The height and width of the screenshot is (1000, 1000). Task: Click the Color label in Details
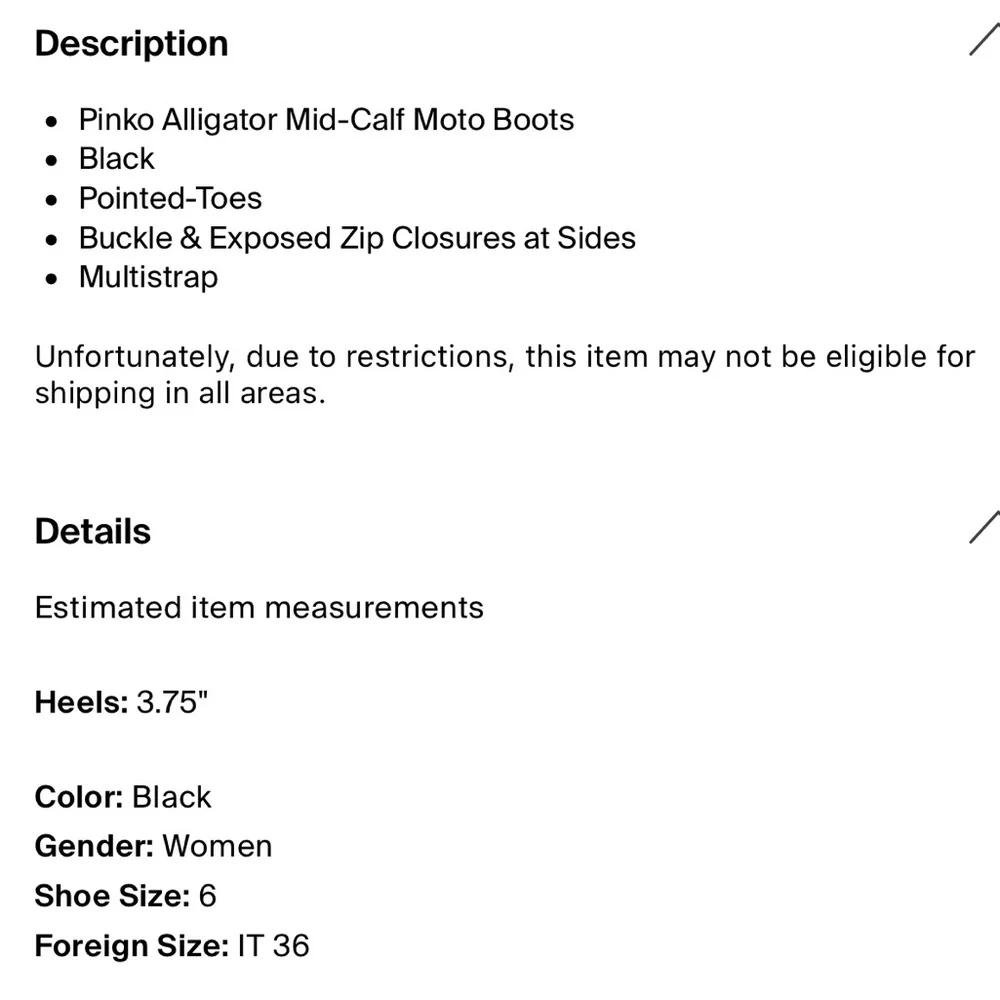[78, 797]
